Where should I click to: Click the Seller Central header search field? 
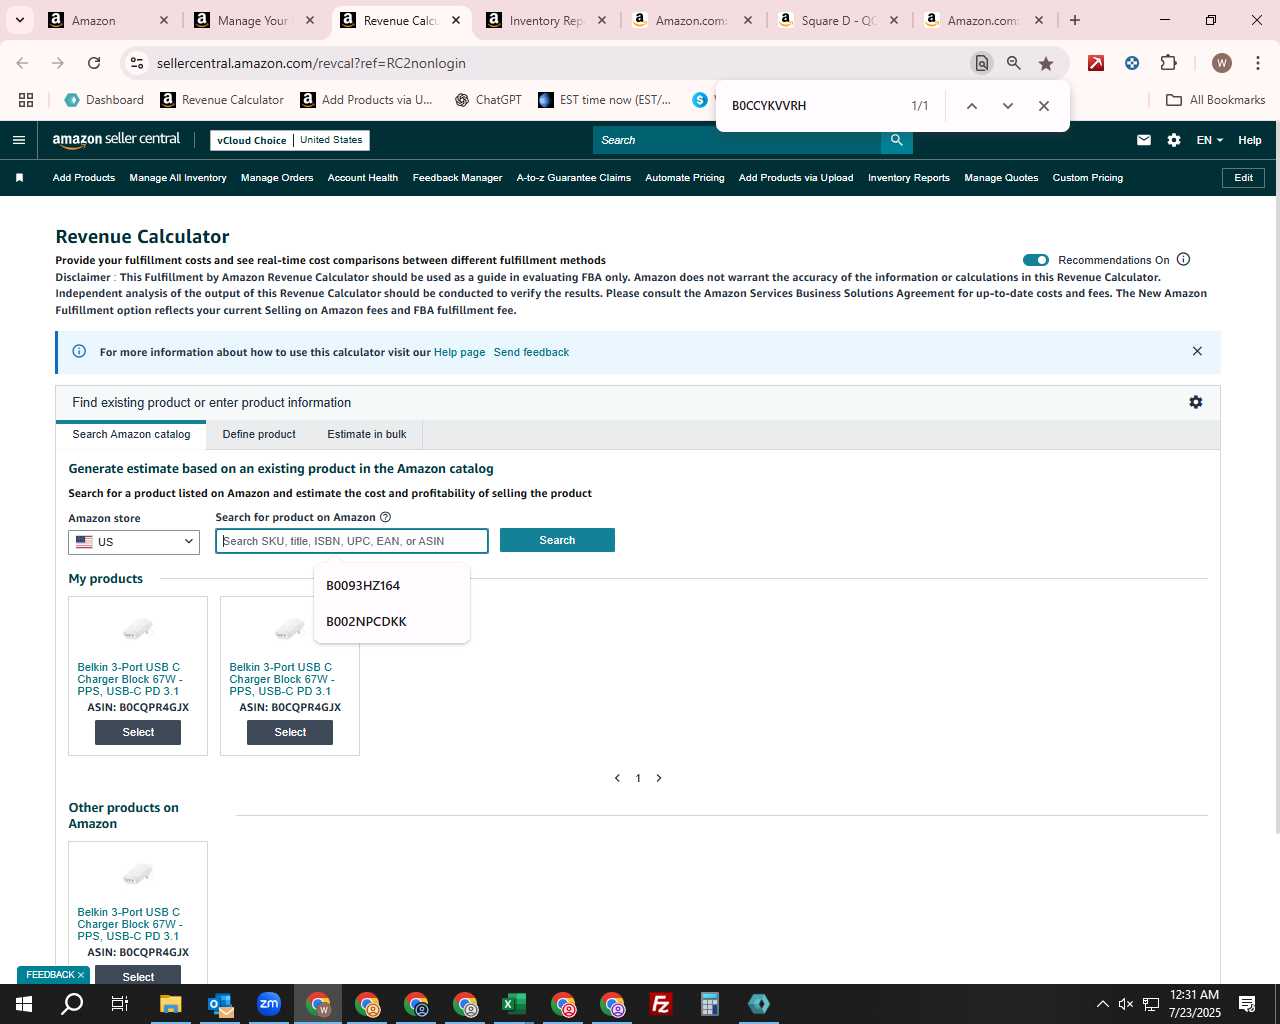click(737, 140)
